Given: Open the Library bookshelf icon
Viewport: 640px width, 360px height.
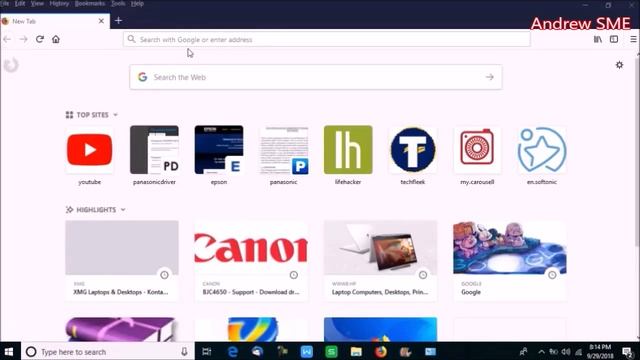Looking at the screenshot, I should tap(598, 39).
